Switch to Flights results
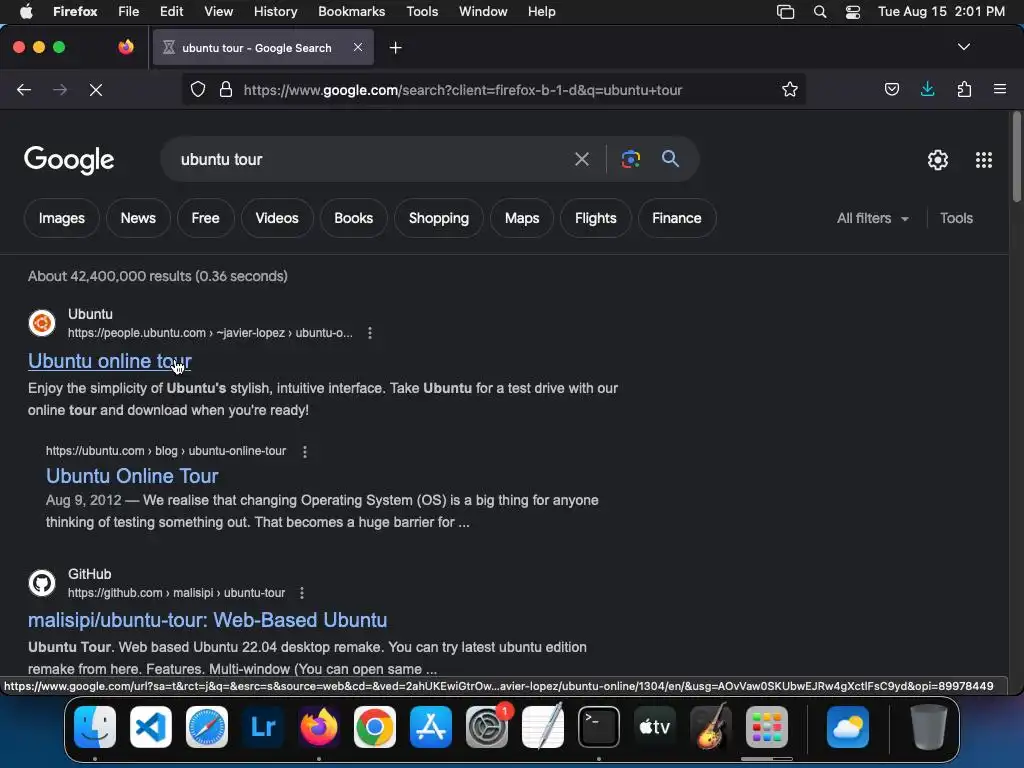This screenshot has height=768, width=1024. pyautogui.click(x=596, y=218)
